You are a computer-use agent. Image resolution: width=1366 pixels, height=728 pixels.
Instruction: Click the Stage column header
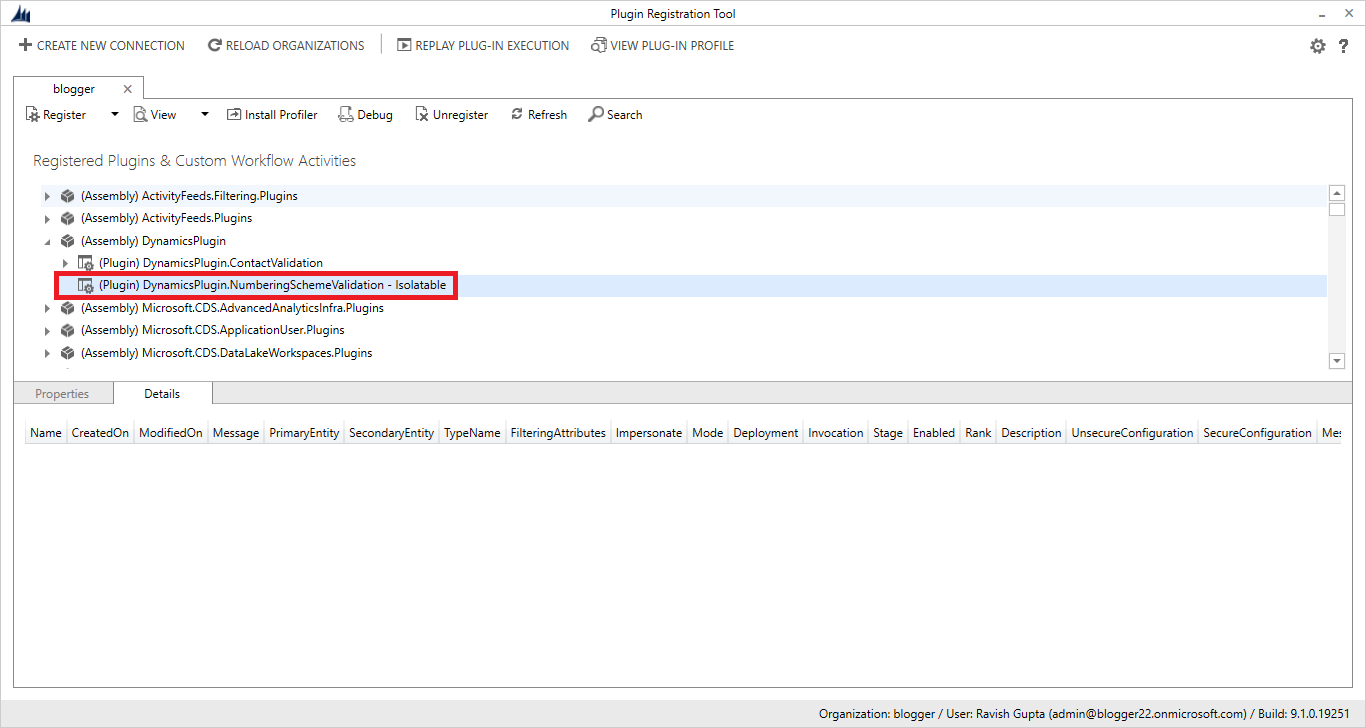(x=888, y=433)
